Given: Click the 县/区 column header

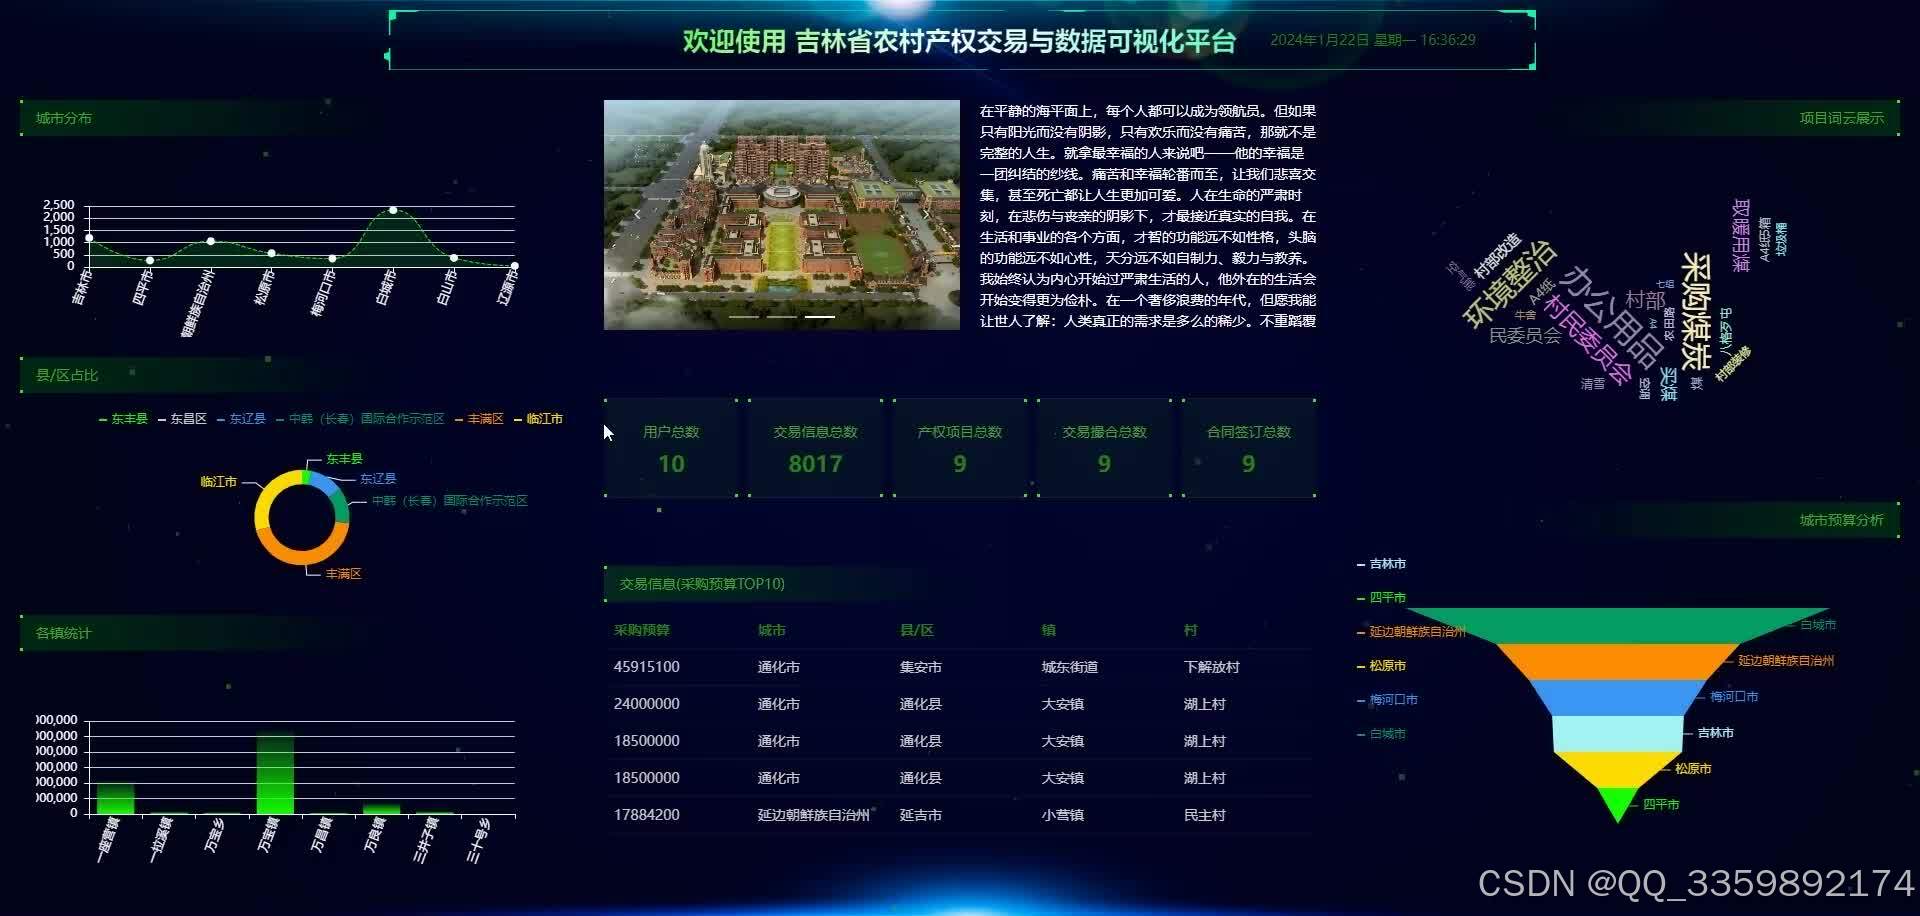Looking at the screenshot, I should (917, 630).
